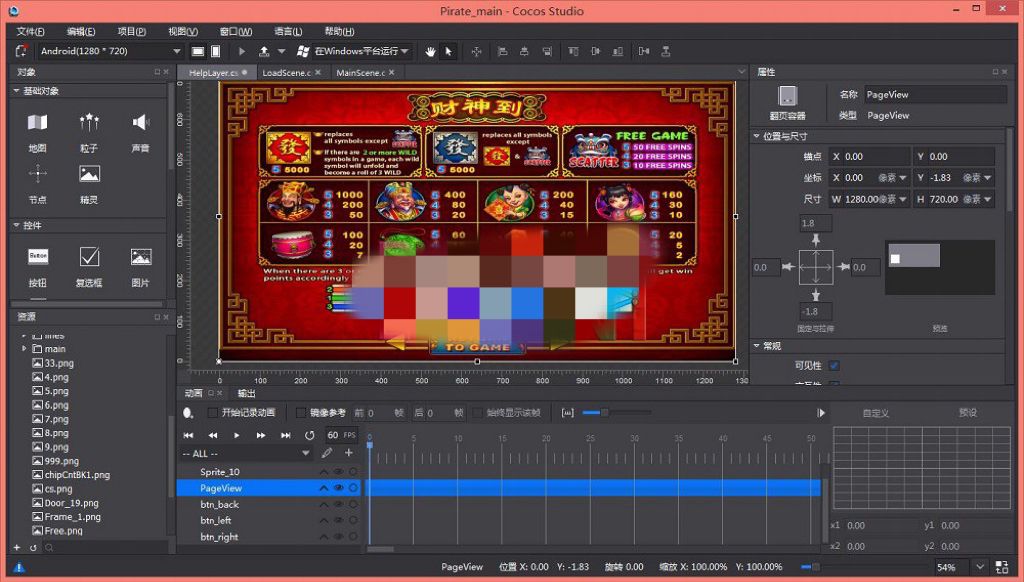
Task: Click the publish project upload icon
Action: point(264,51)
